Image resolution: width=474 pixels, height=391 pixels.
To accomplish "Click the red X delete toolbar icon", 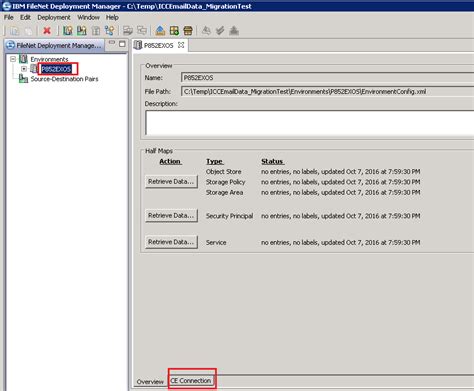I will coord(47,31).
